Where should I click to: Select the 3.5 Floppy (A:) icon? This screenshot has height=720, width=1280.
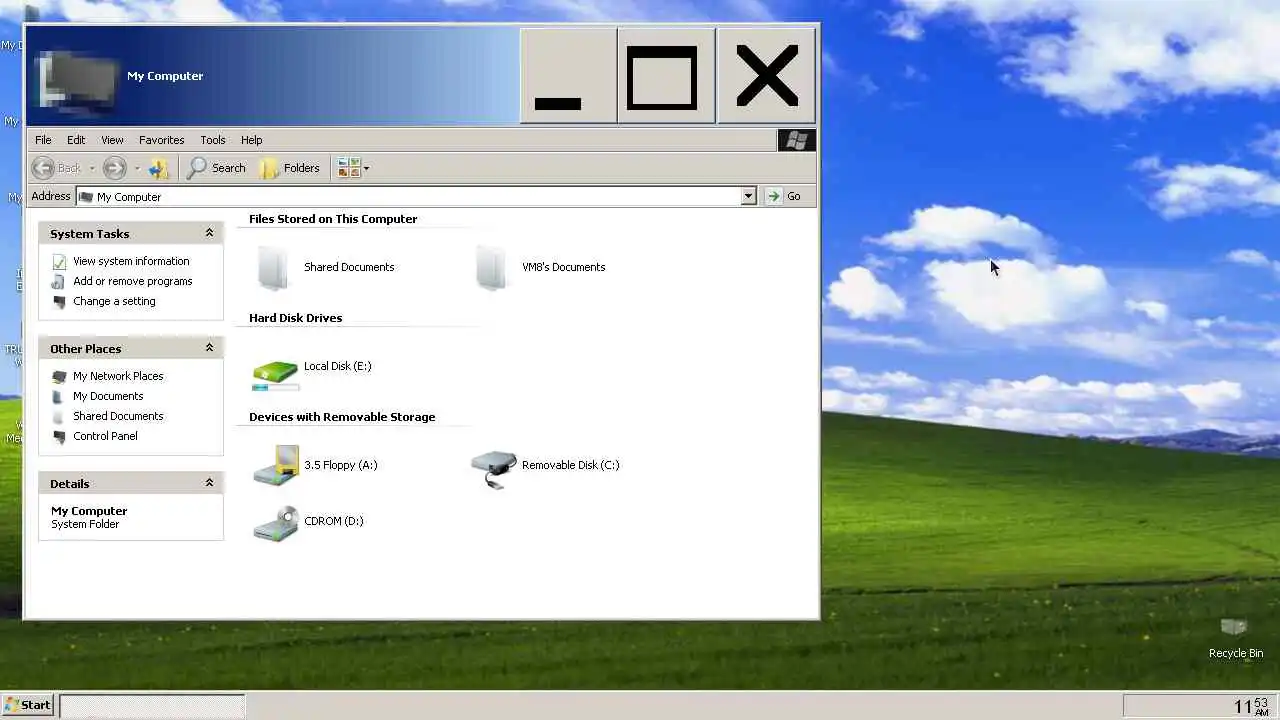tap(276, 465)
